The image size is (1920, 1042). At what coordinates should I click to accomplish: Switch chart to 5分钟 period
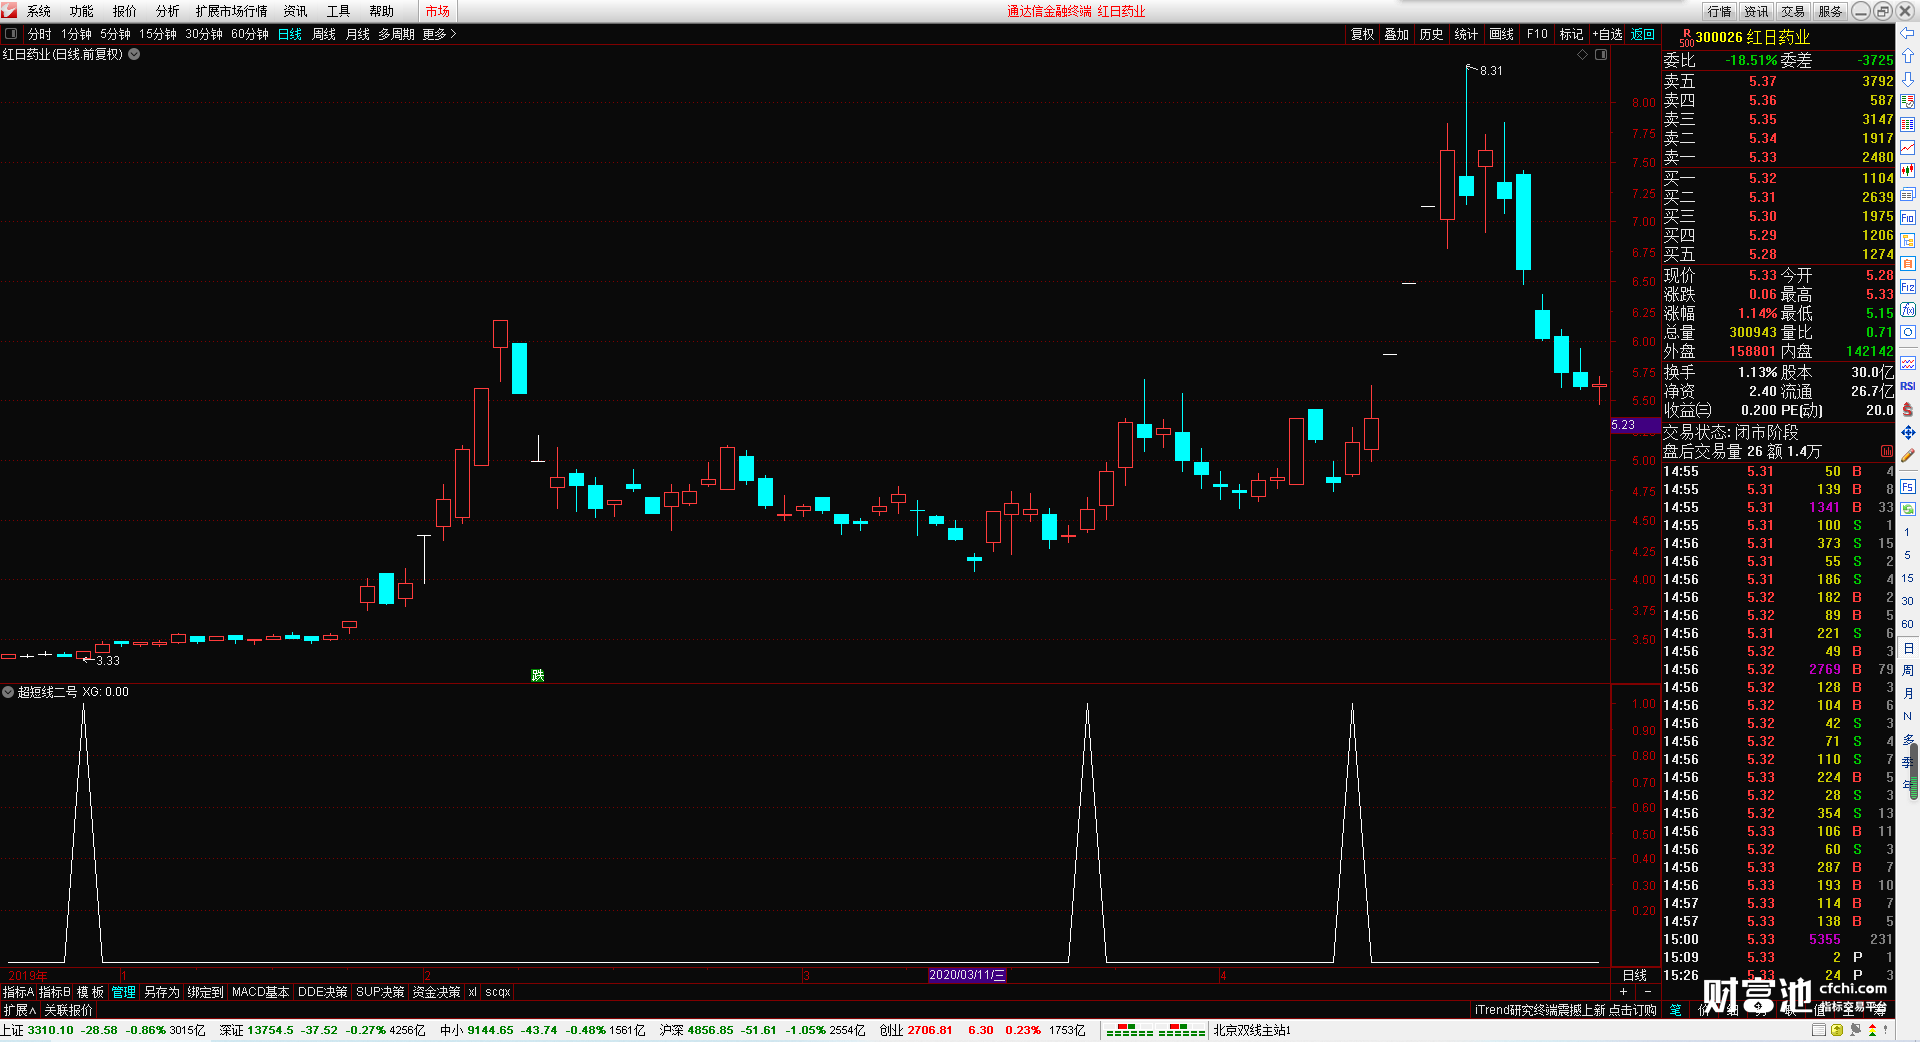(115, 34)
